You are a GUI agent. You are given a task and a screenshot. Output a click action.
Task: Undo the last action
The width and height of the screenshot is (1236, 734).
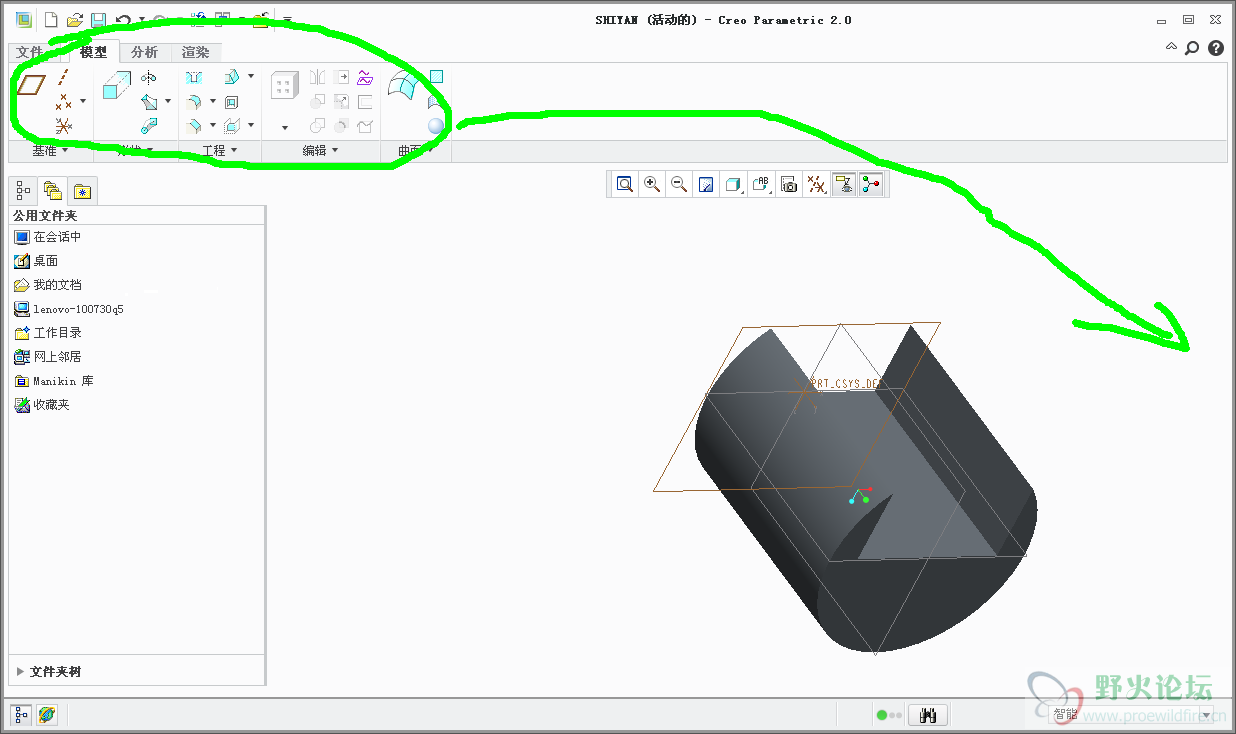(x=123, y=19)
